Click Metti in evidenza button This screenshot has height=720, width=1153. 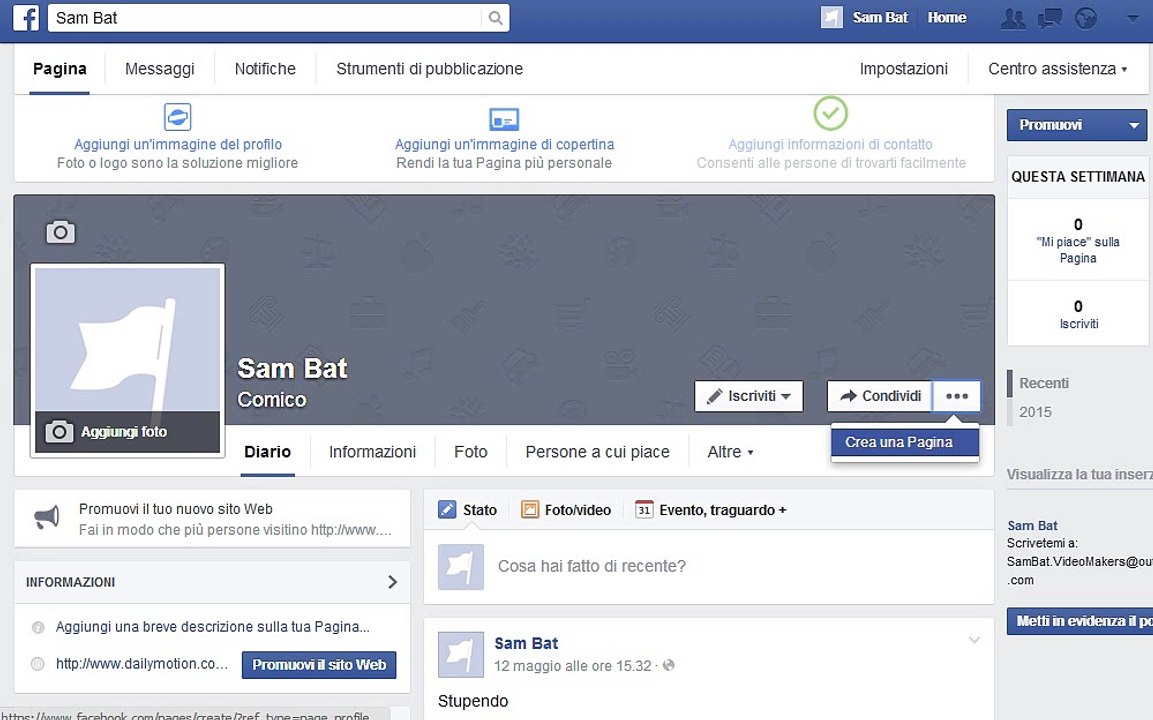point(1079,621)
